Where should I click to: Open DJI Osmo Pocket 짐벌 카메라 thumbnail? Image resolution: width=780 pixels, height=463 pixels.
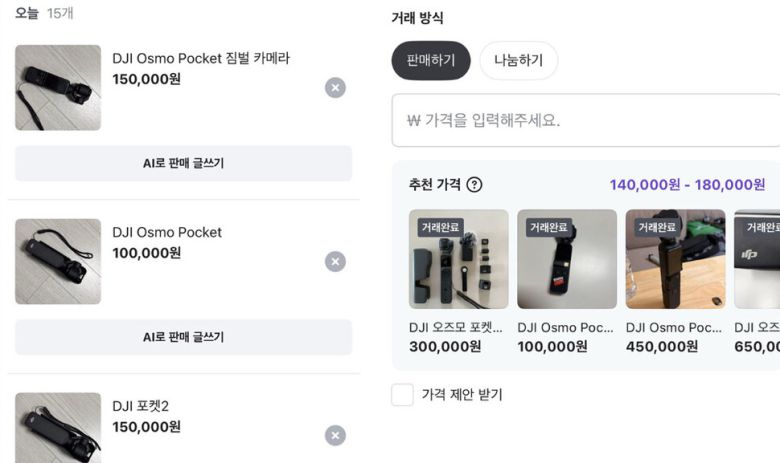click(58, 88)
